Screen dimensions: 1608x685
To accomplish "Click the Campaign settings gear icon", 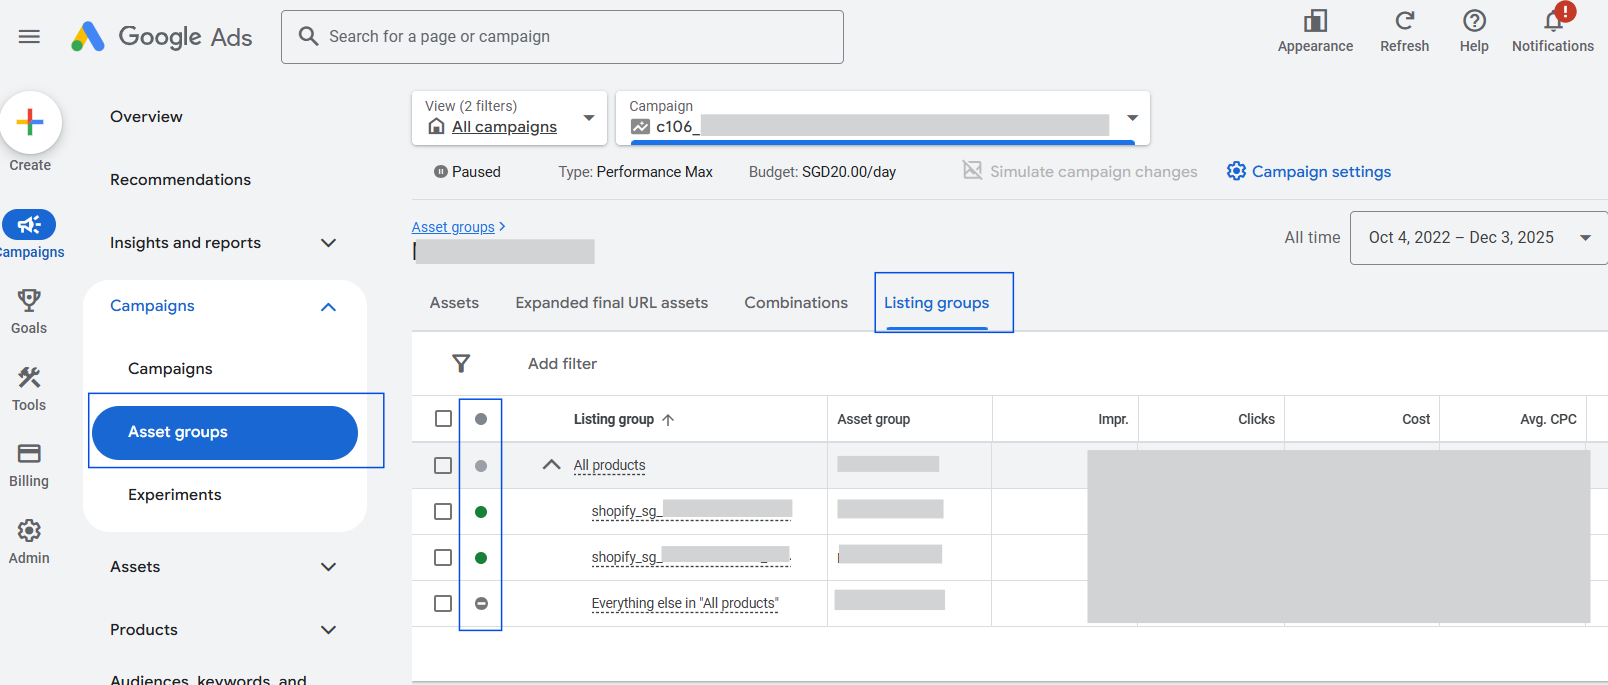I will [1236, 171].
